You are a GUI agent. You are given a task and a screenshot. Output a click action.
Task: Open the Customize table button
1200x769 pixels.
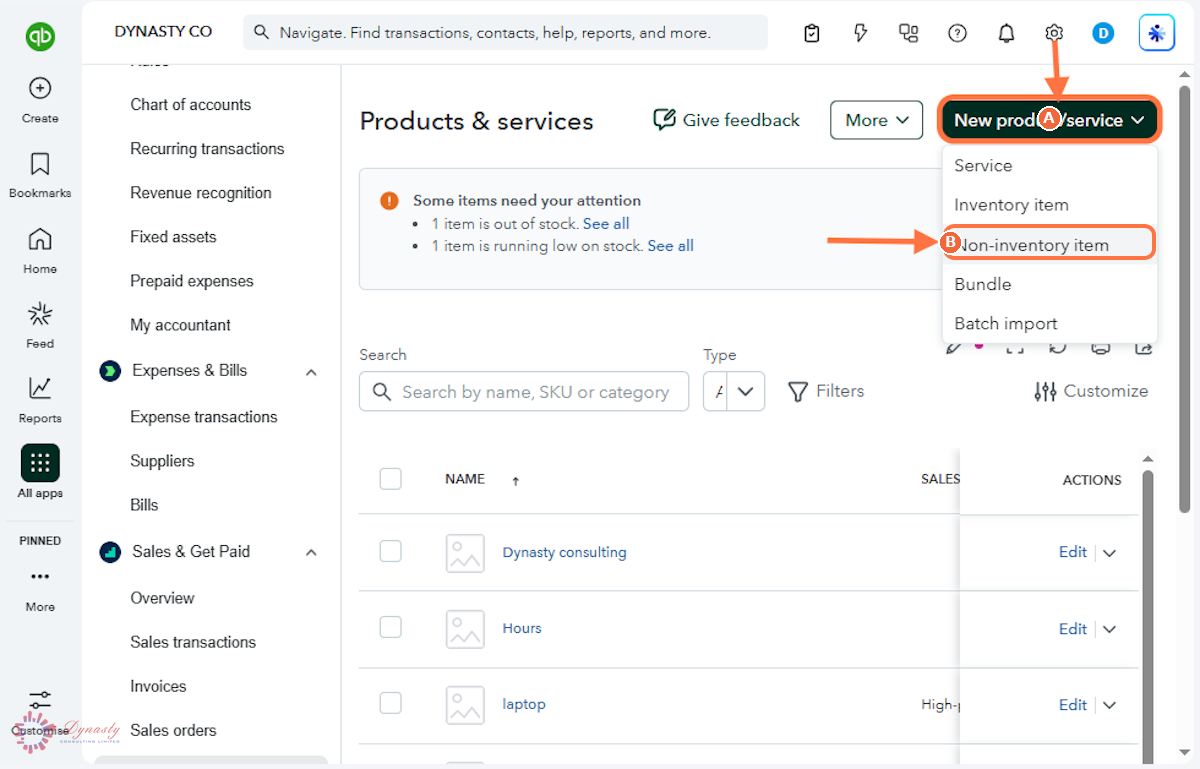(1091, 391)
